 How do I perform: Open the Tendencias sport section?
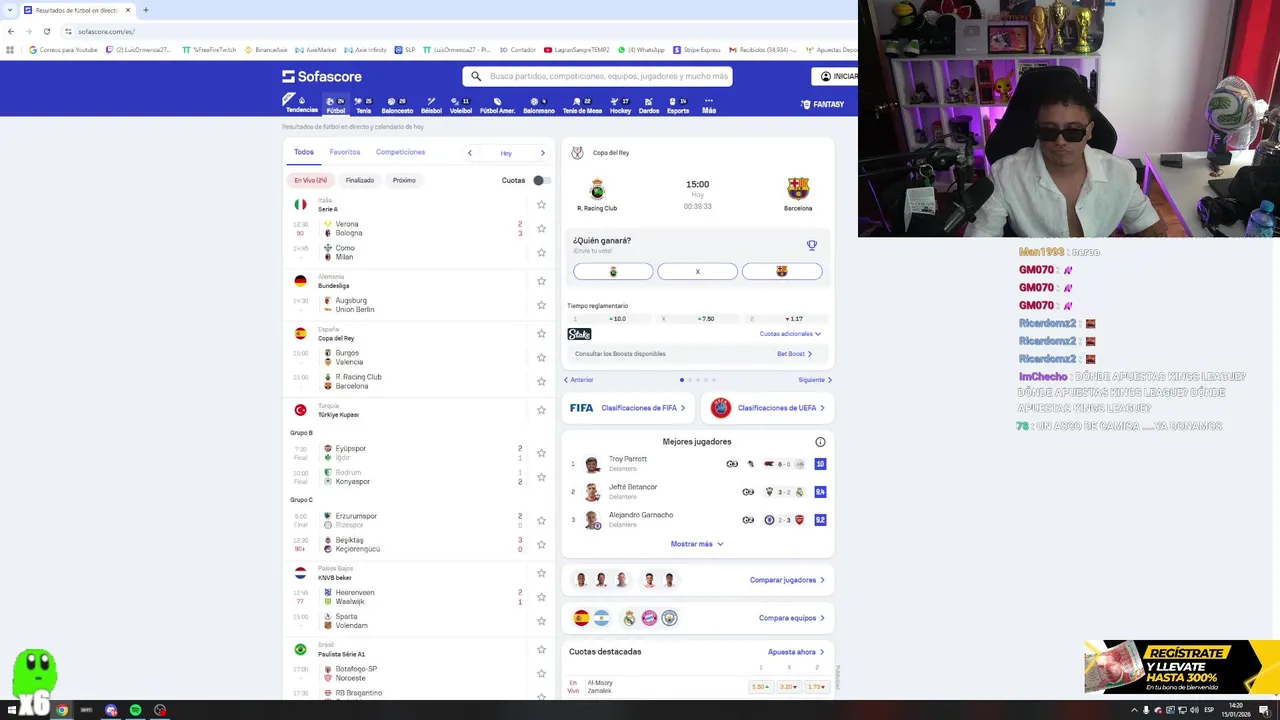point(301,104)
